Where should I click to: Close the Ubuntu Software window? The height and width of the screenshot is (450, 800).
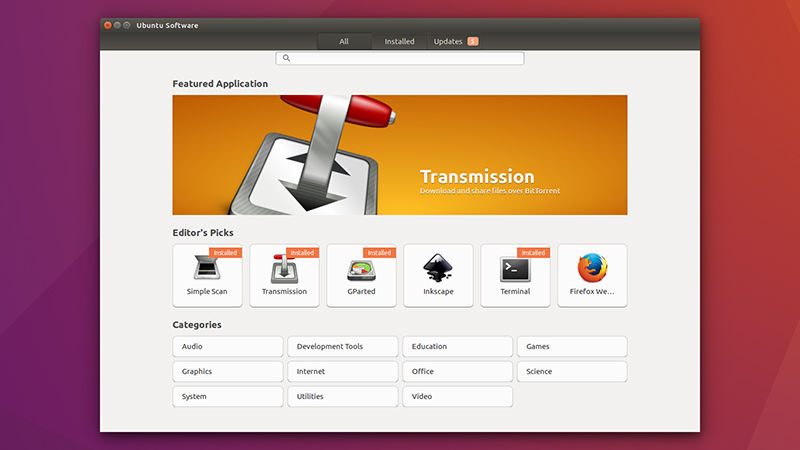[107, 24]
